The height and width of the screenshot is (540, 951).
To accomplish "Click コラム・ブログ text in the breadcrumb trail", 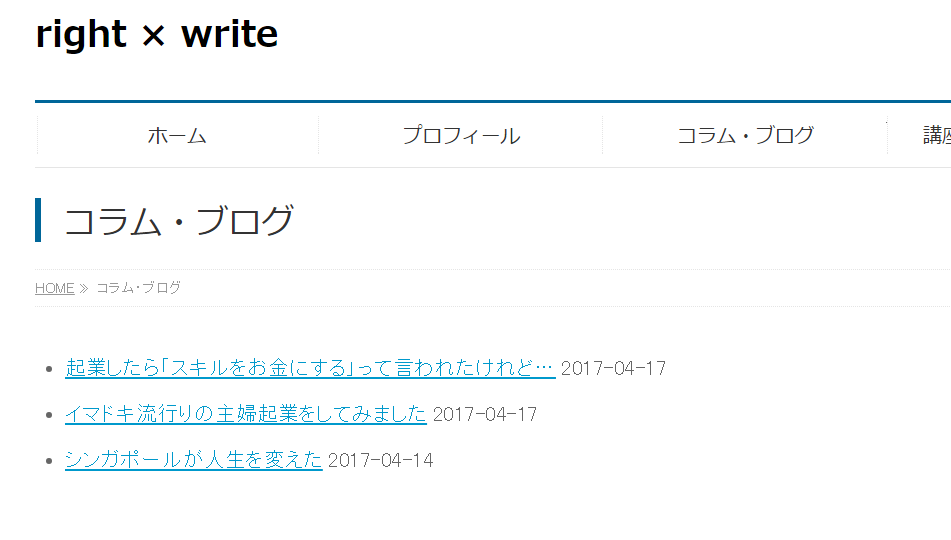I will [x=139, y=288].
